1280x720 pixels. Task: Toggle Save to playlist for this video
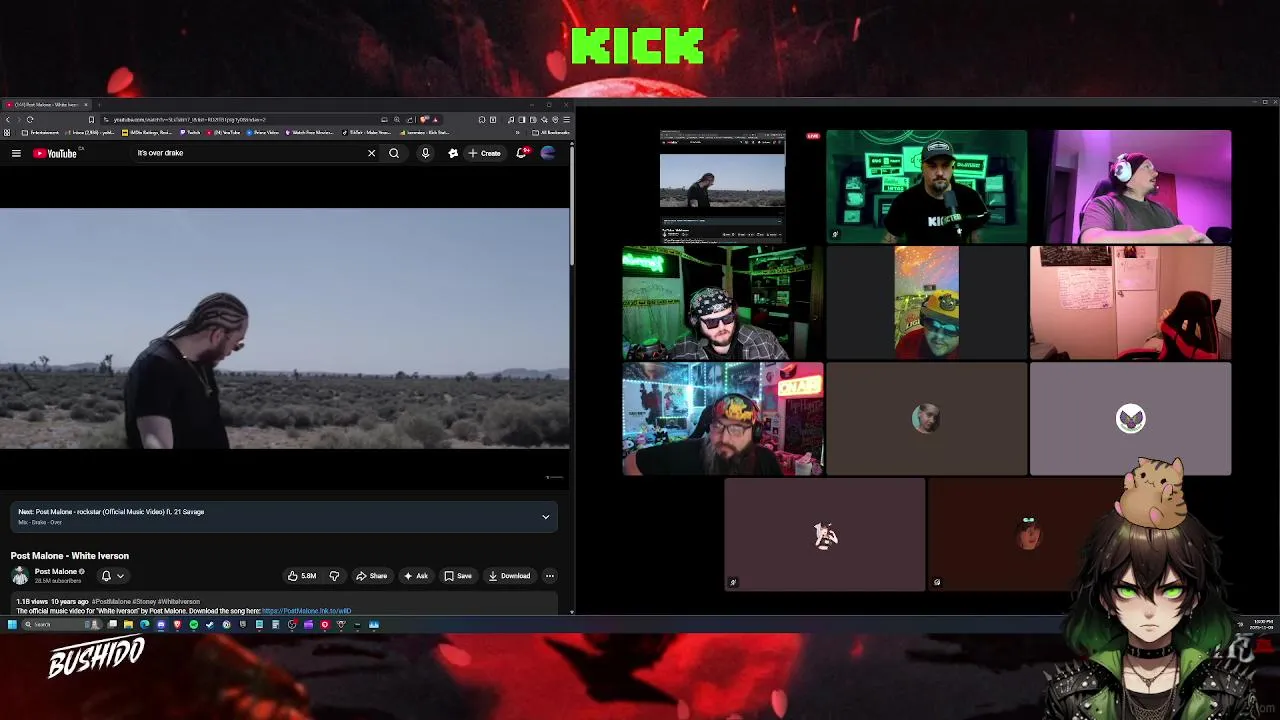coord(458,576)
